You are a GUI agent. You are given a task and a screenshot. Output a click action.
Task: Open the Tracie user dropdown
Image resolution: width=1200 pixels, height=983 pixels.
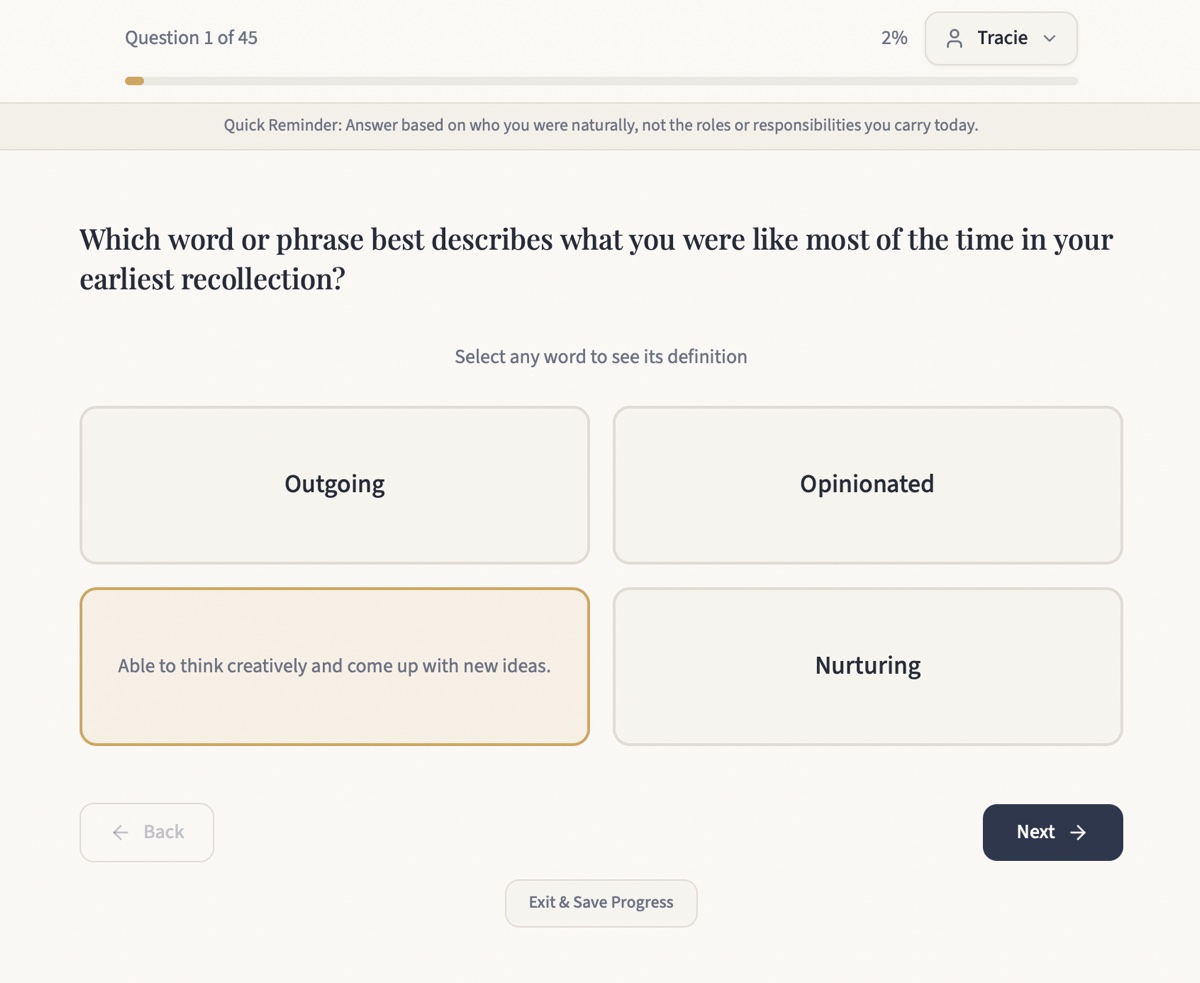[x=1001, y=39]
